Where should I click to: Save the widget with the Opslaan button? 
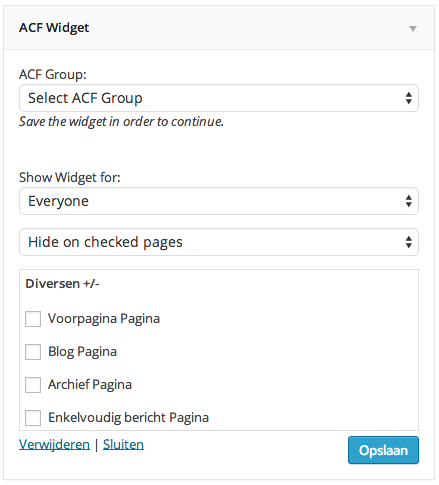[383, 450]
